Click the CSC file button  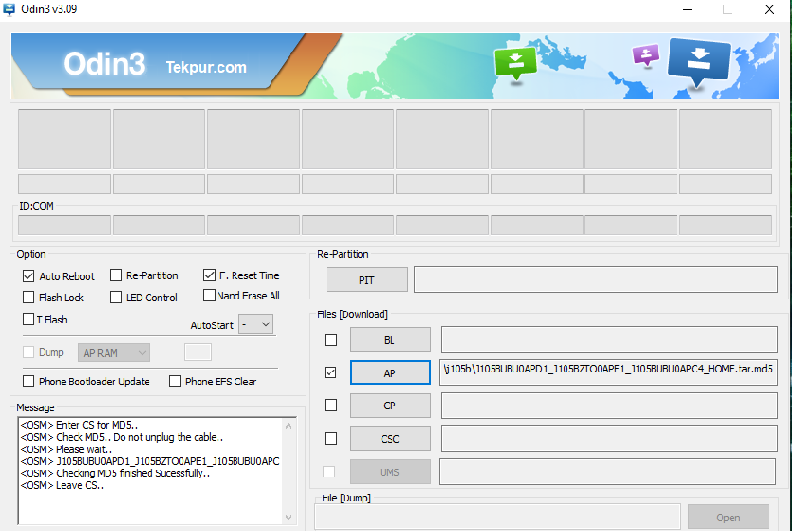(390, 439)
